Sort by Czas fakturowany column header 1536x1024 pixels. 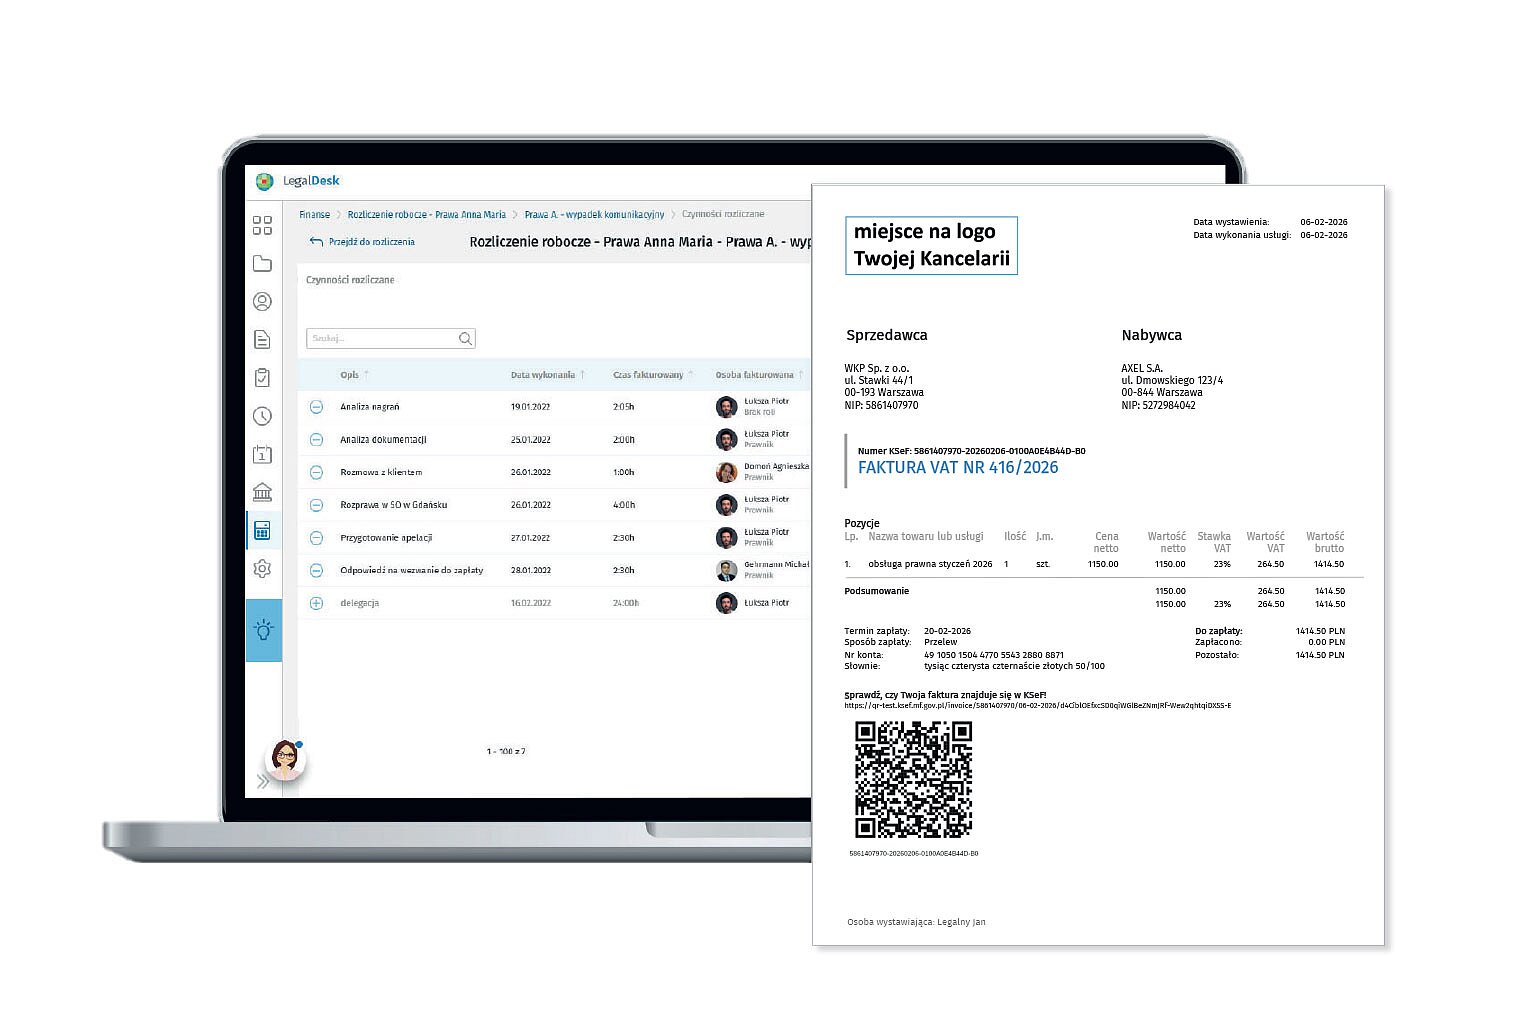(648, 375)
